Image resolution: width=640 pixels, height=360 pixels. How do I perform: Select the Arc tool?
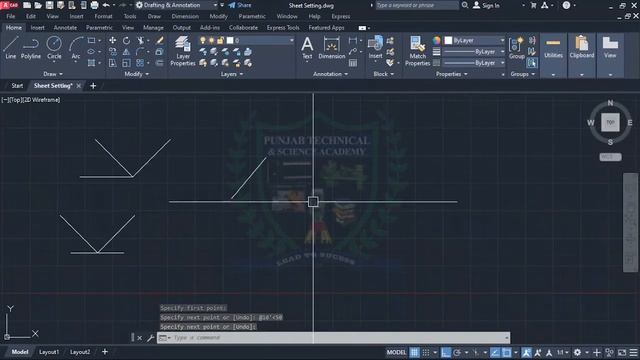pyautogui.click(x=76, y=48)
